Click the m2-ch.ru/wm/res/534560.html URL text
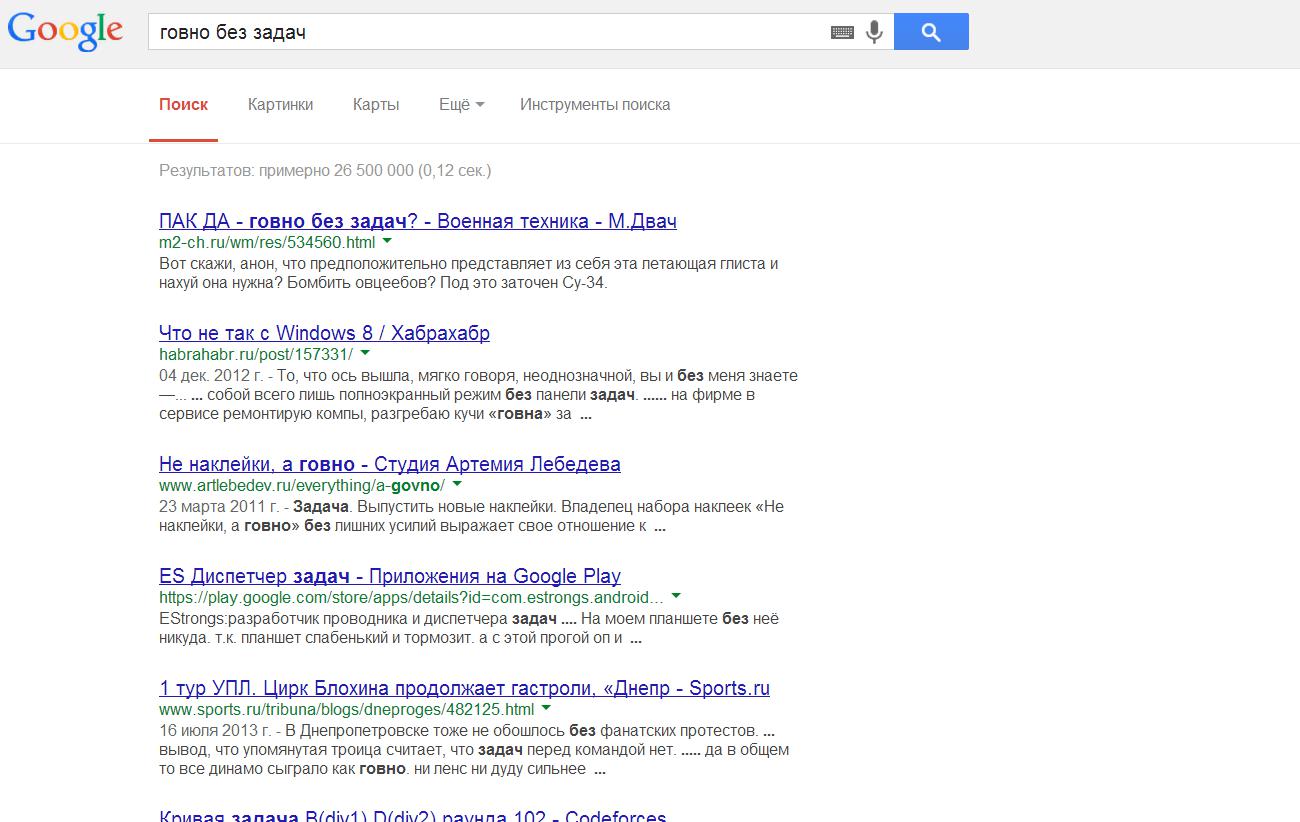The image size is (1300, 822). (x=267, y=242)
